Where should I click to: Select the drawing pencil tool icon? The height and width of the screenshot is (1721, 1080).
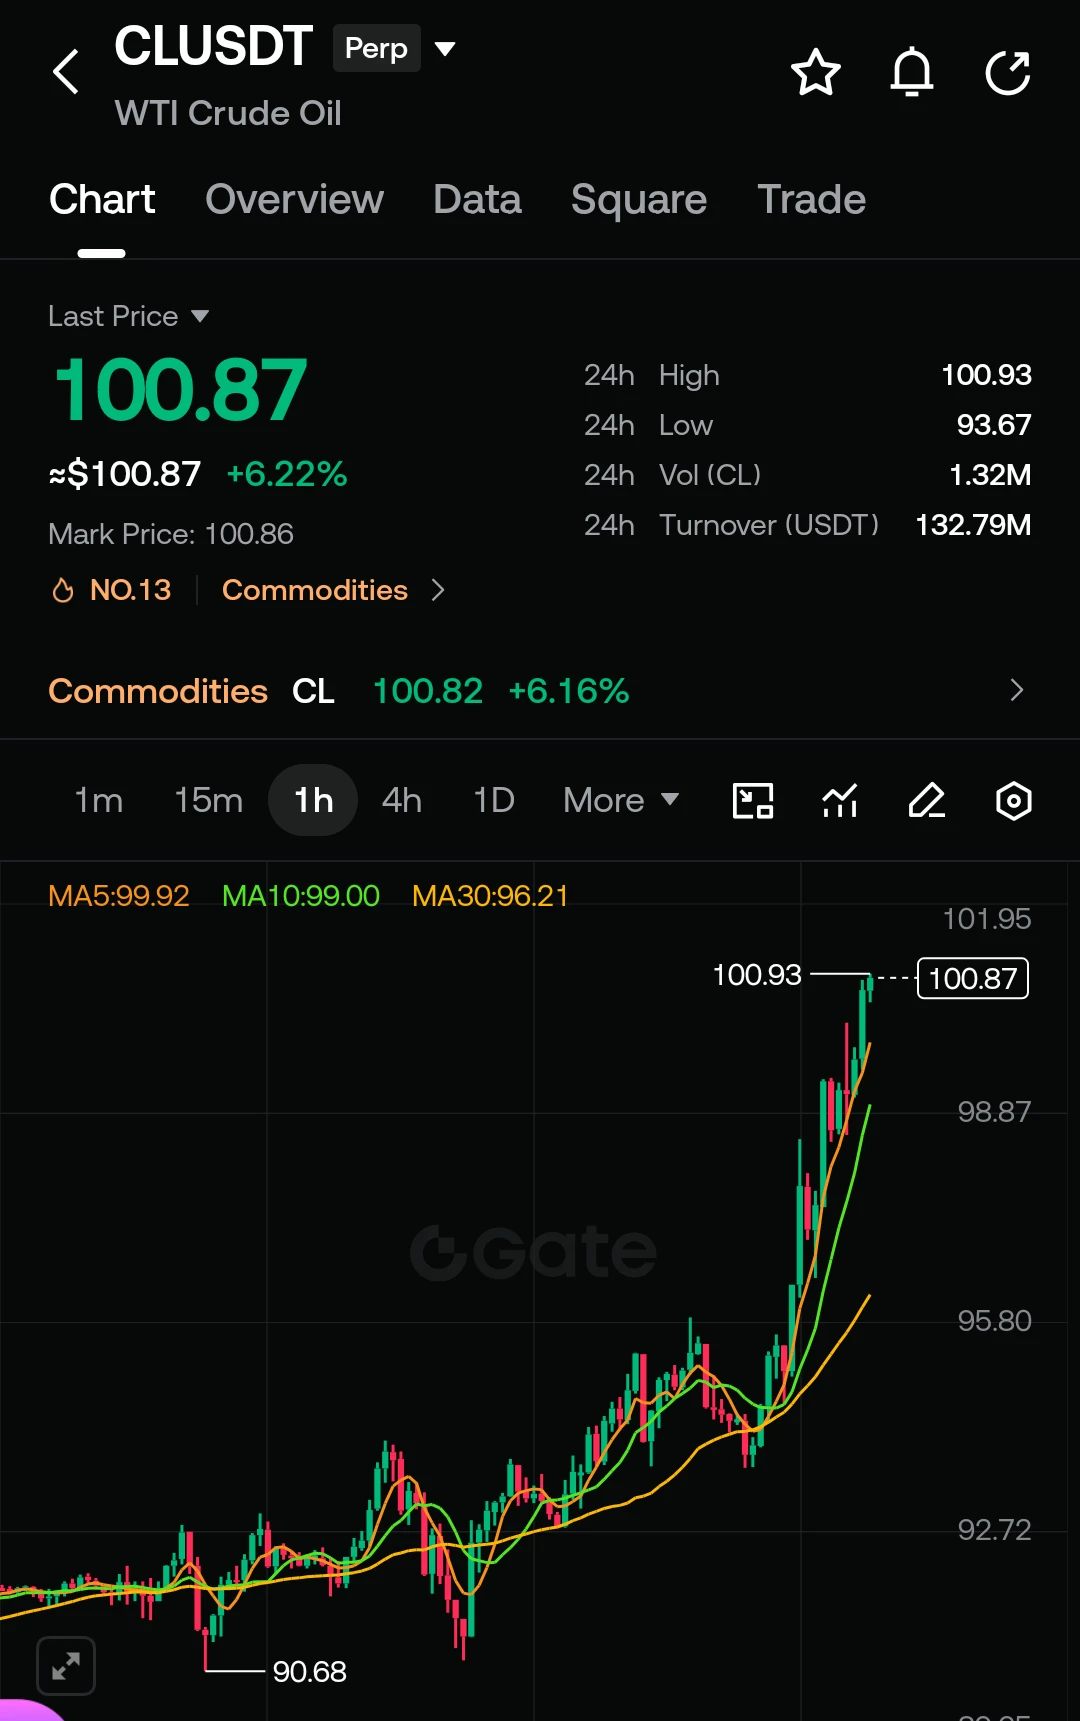(927, 801)
